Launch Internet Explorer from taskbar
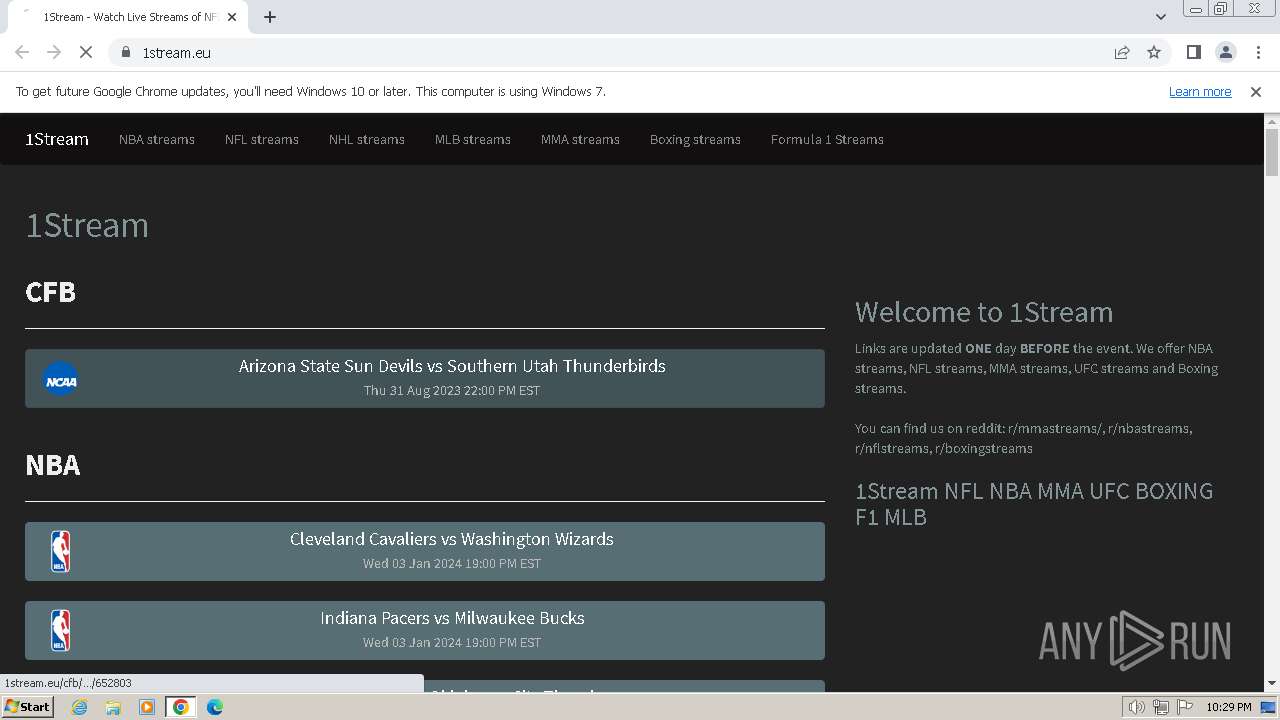Viewport: 1280px width, 720px height. click(x=79, y=707)
